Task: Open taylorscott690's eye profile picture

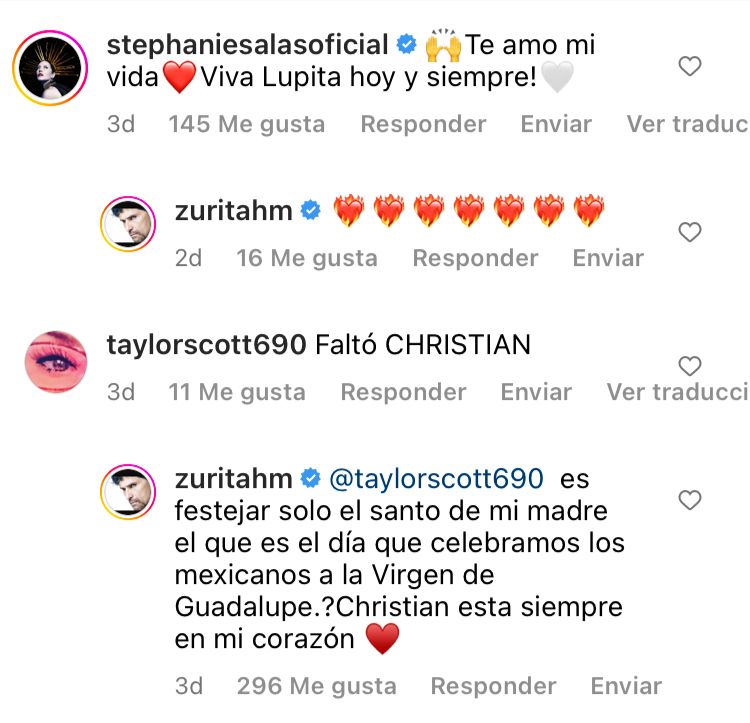Action: [x=56, y=362]
